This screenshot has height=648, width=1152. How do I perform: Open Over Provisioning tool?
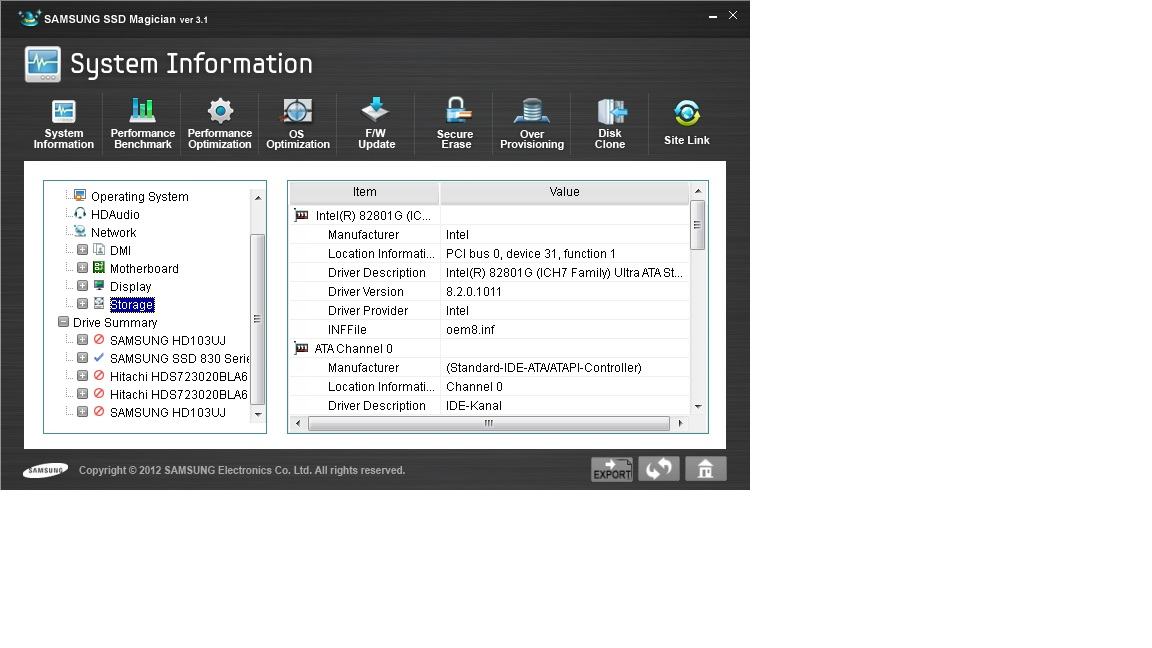tap(532, 124)
